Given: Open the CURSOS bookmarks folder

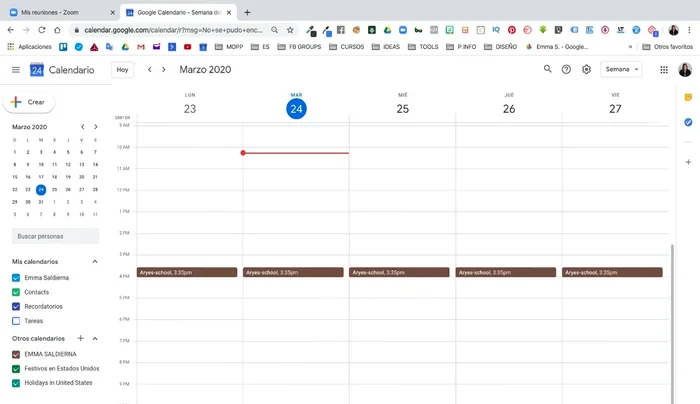Looking at the screenshot, I should tap(347, 46).
